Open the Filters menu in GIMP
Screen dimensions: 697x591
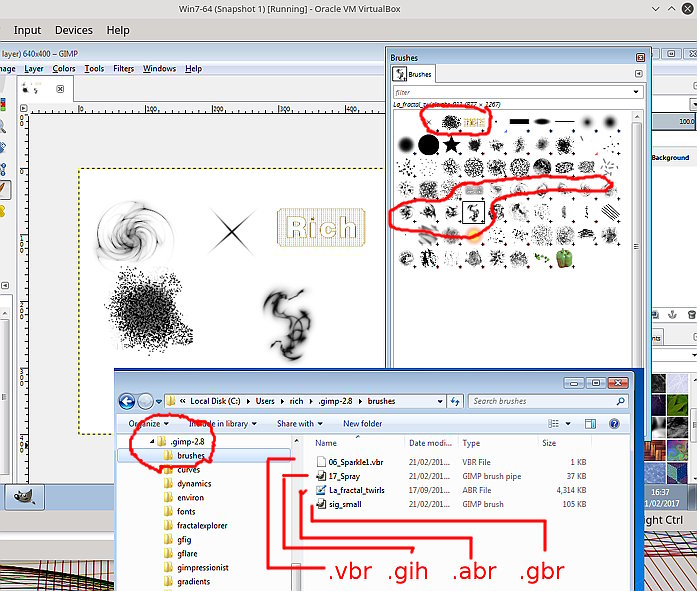[123, 69]
